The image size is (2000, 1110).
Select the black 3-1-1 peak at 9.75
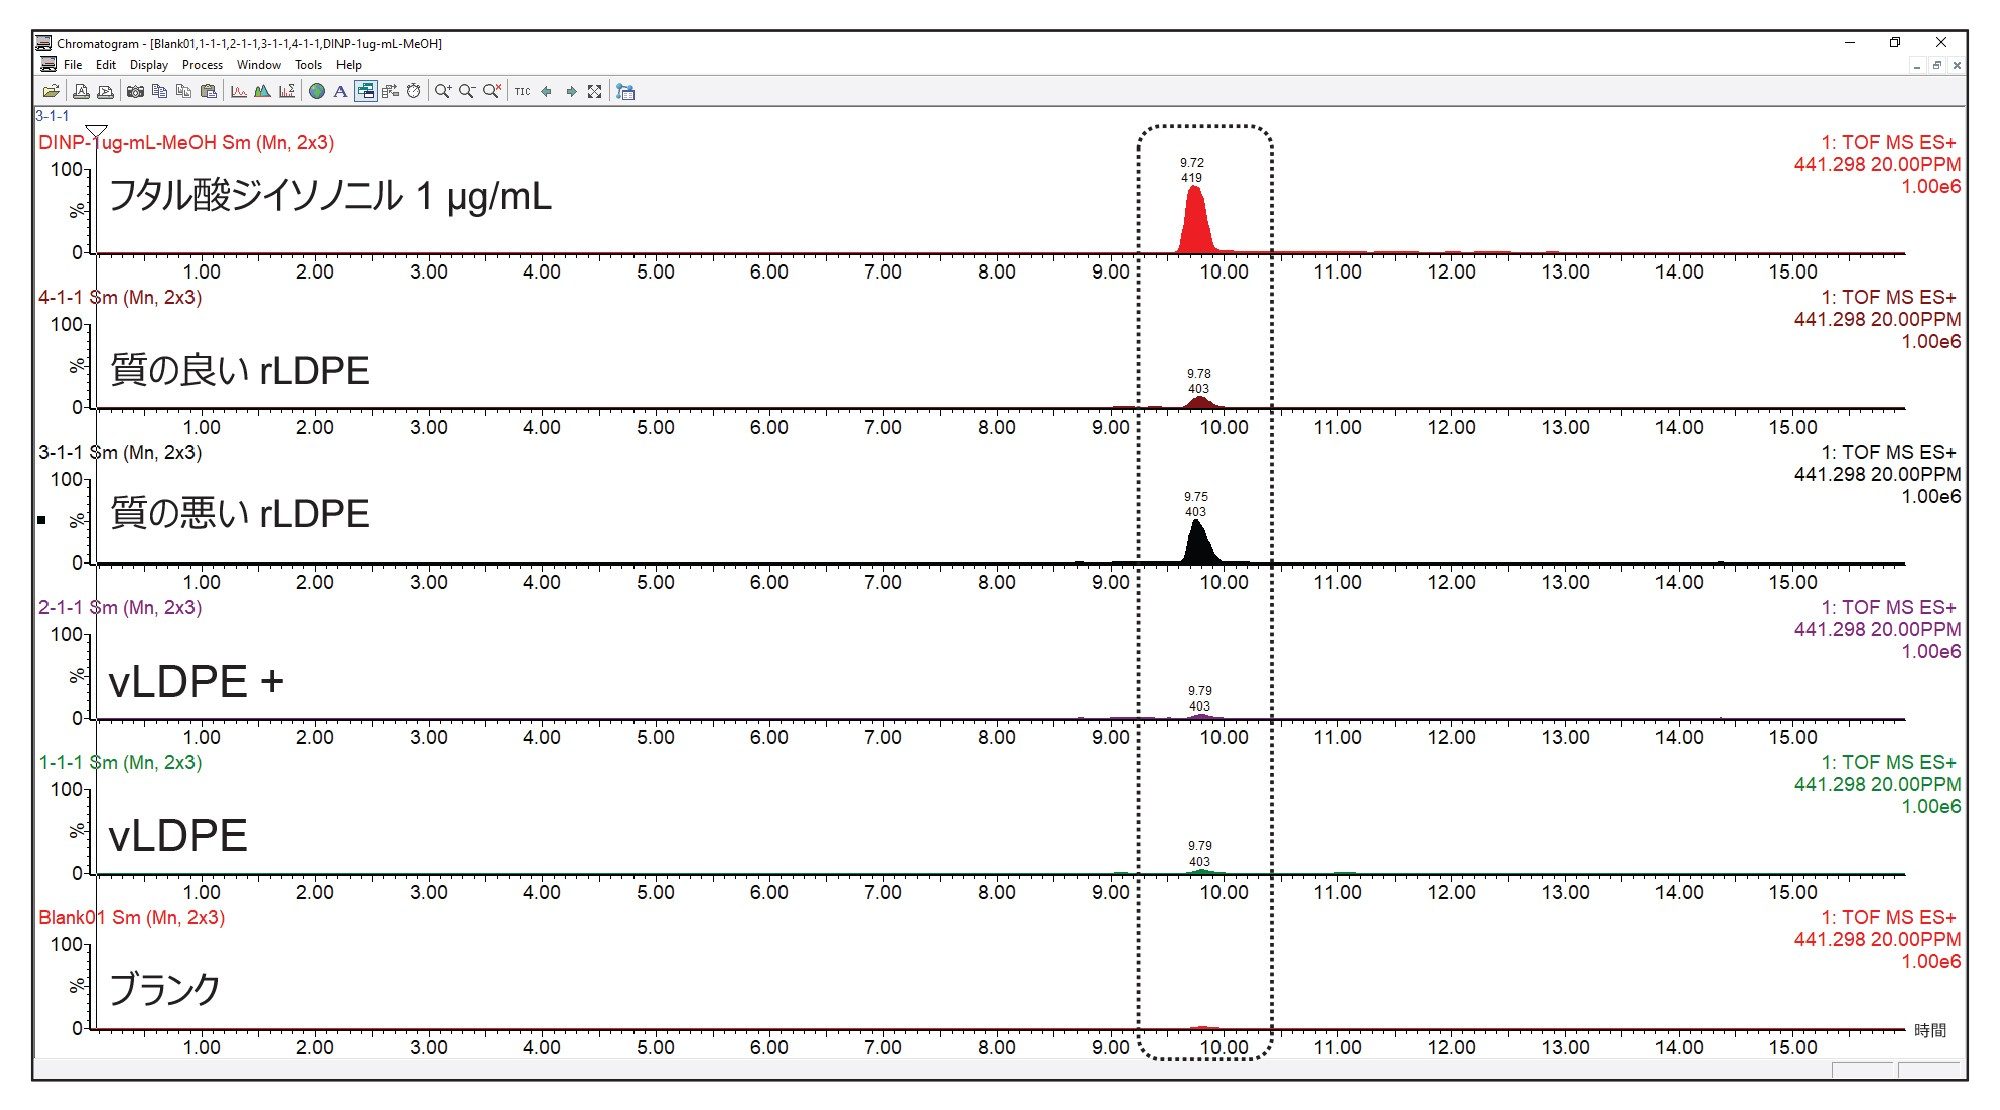coord(1197,544)
